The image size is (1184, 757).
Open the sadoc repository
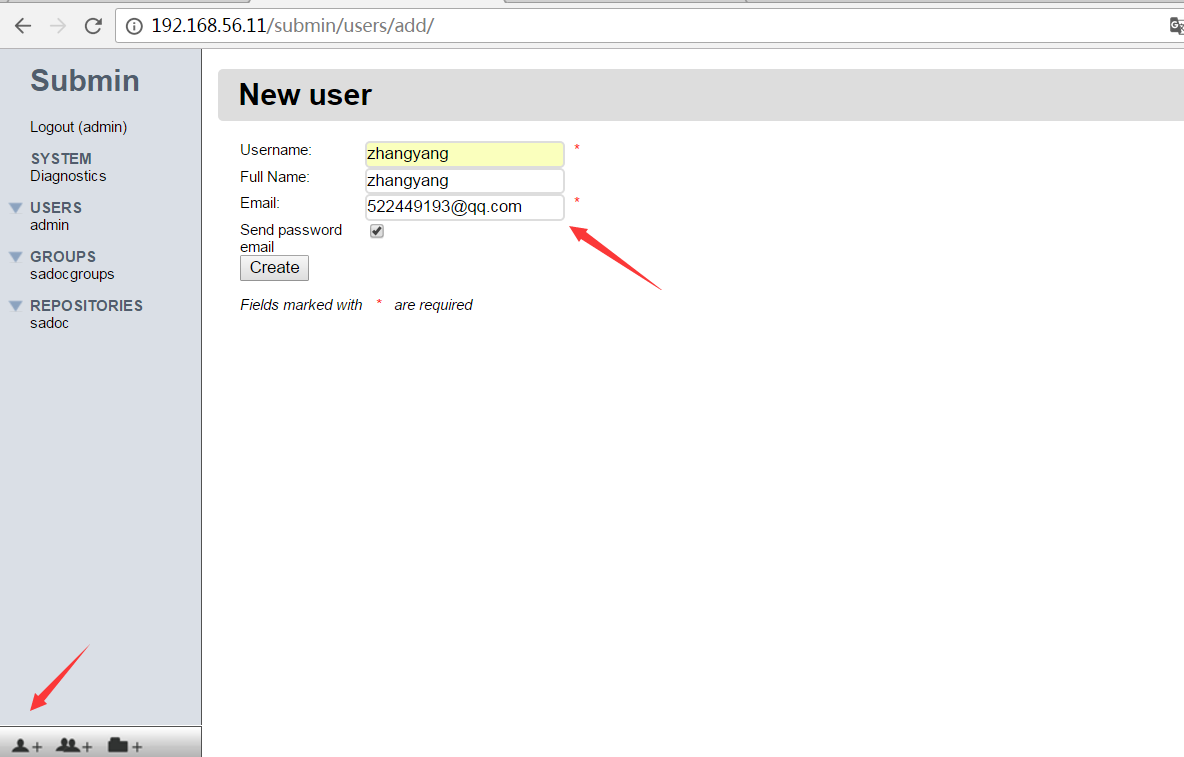coord(49,323)
